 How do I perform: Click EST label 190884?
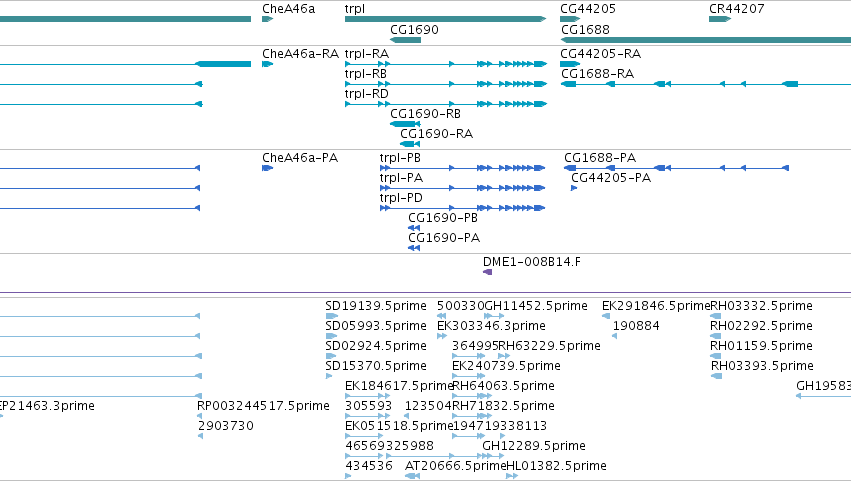636,326
